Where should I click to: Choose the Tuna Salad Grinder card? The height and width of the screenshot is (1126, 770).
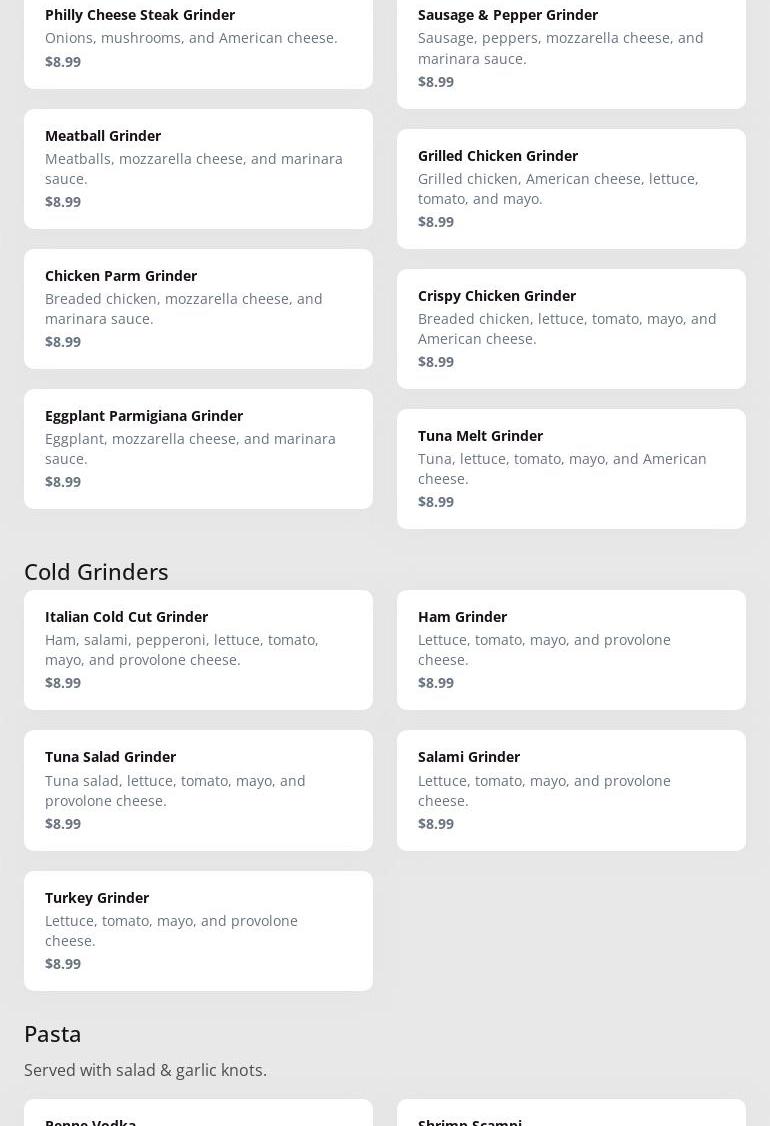(198, 791)
